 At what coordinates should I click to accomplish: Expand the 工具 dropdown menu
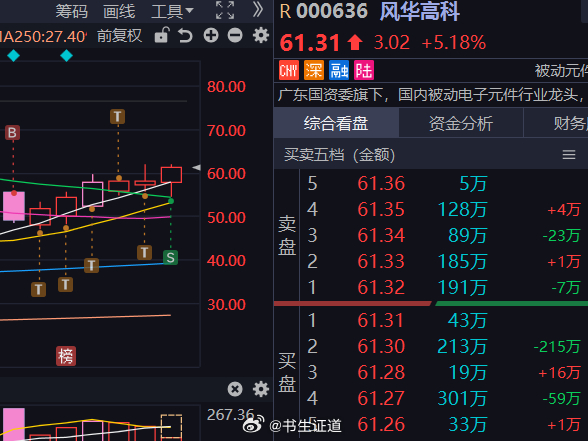tap(172, 11)
